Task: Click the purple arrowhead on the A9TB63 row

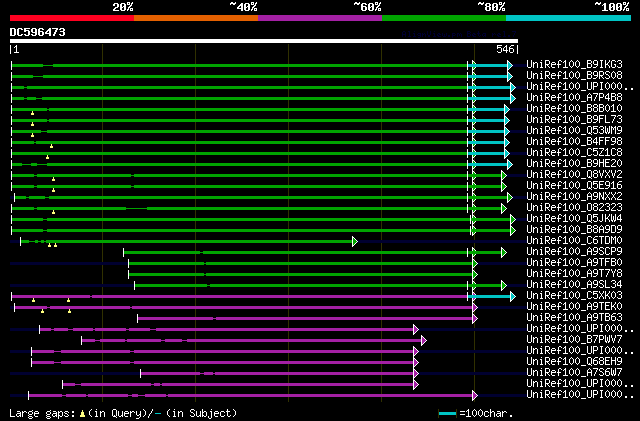Action: click(x=475, y=319)
